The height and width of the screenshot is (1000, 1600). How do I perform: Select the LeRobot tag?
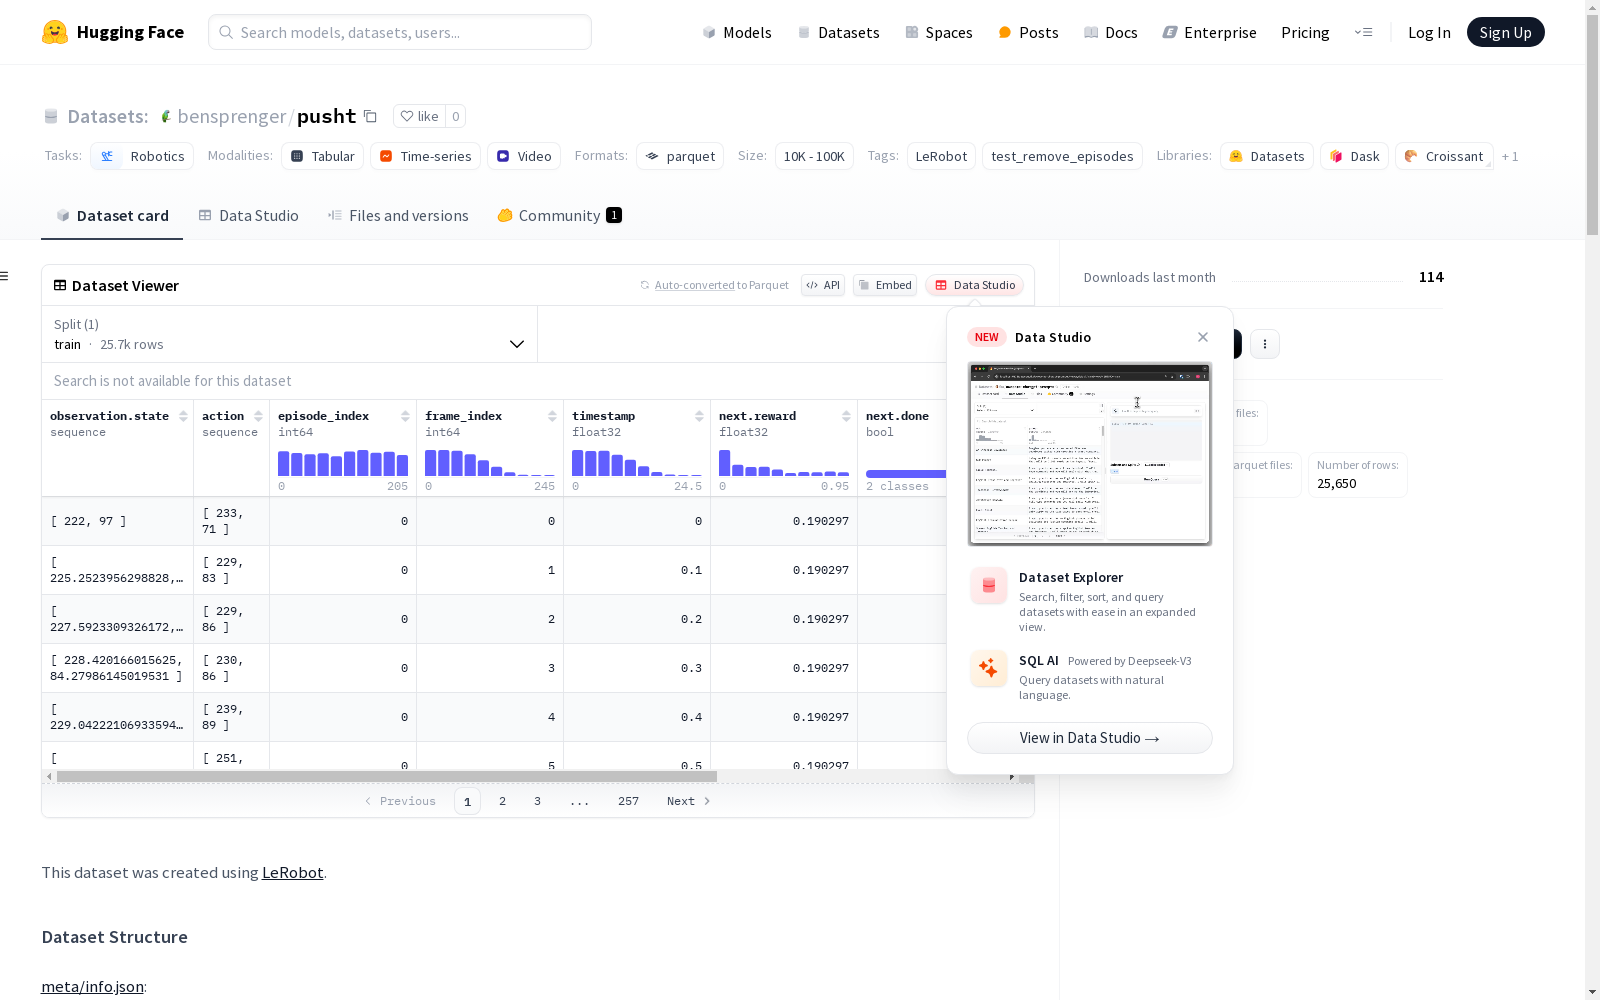click(941, 156)
